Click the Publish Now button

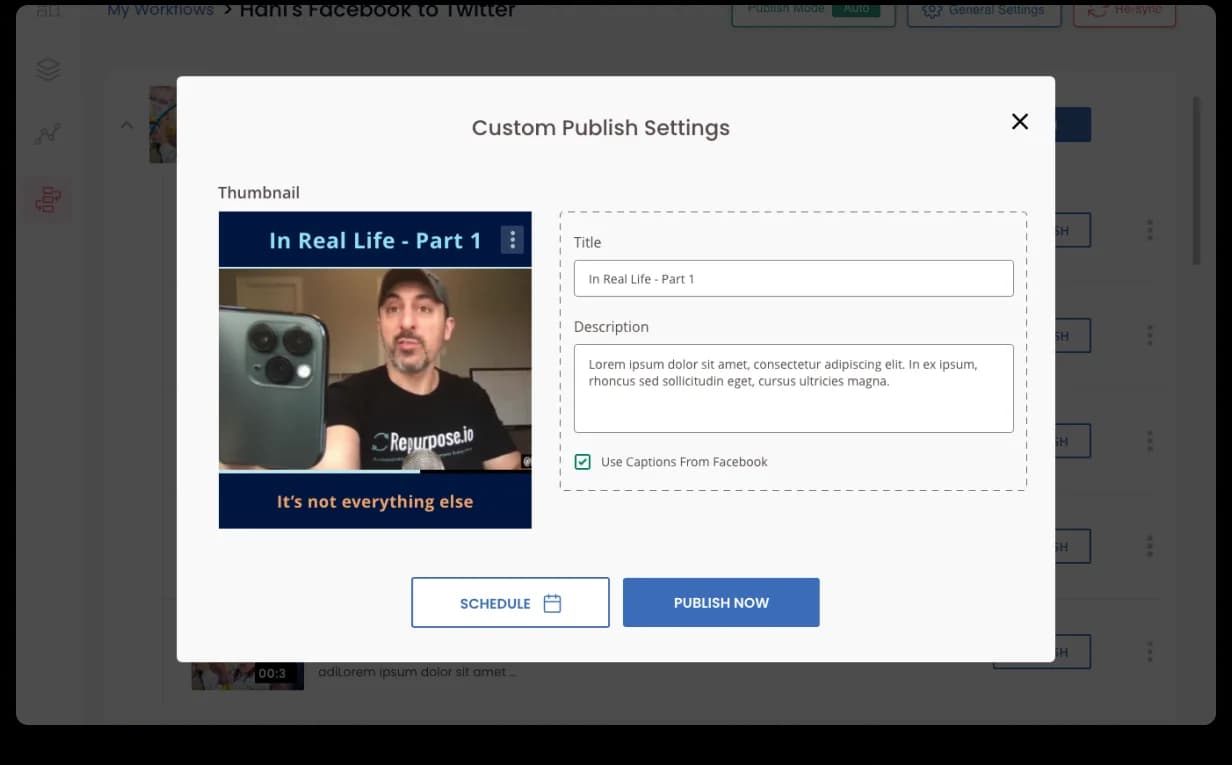[721, 602]
